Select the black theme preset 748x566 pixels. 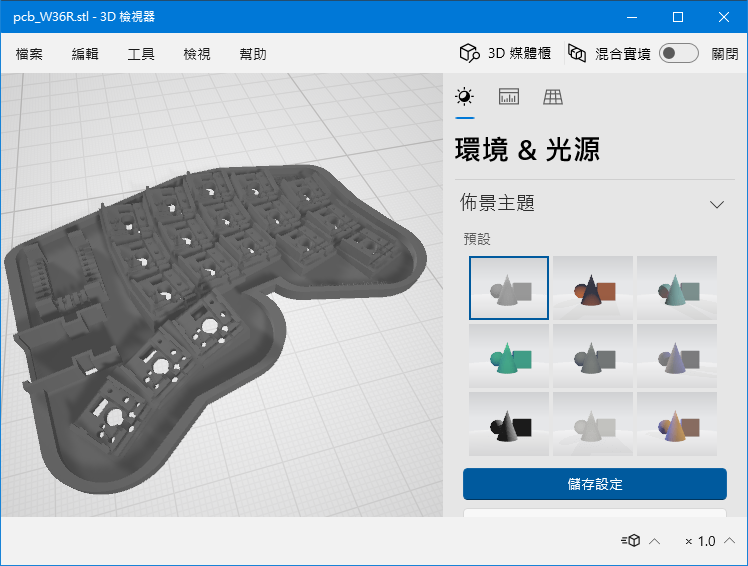click(509, 424)
